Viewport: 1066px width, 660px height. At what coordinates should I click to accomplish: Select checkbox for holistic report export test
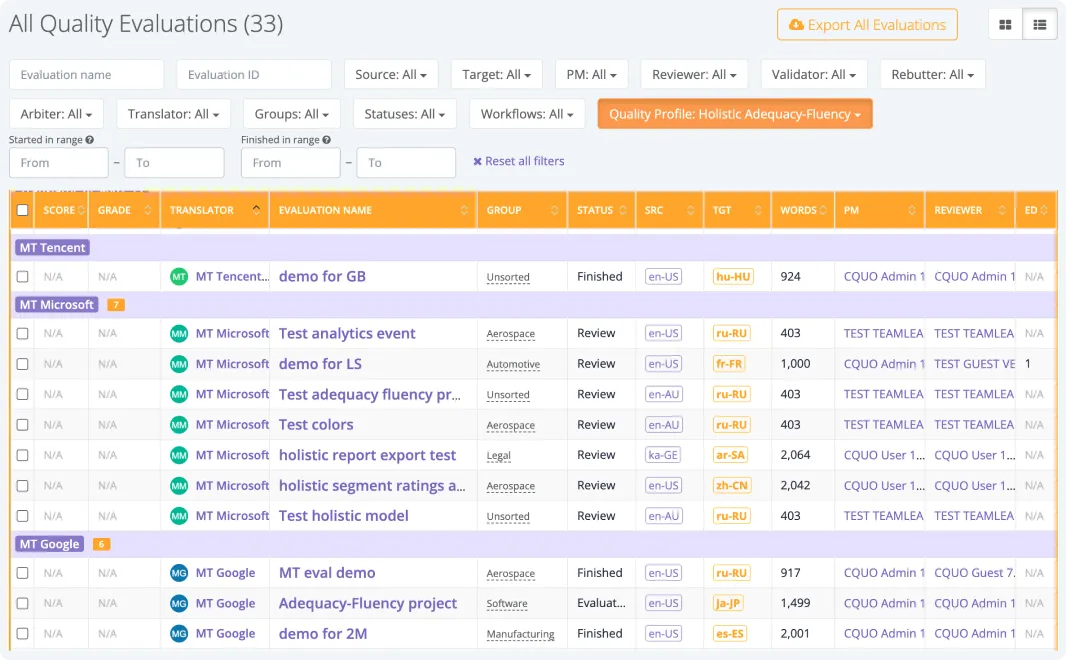point(22,455)
